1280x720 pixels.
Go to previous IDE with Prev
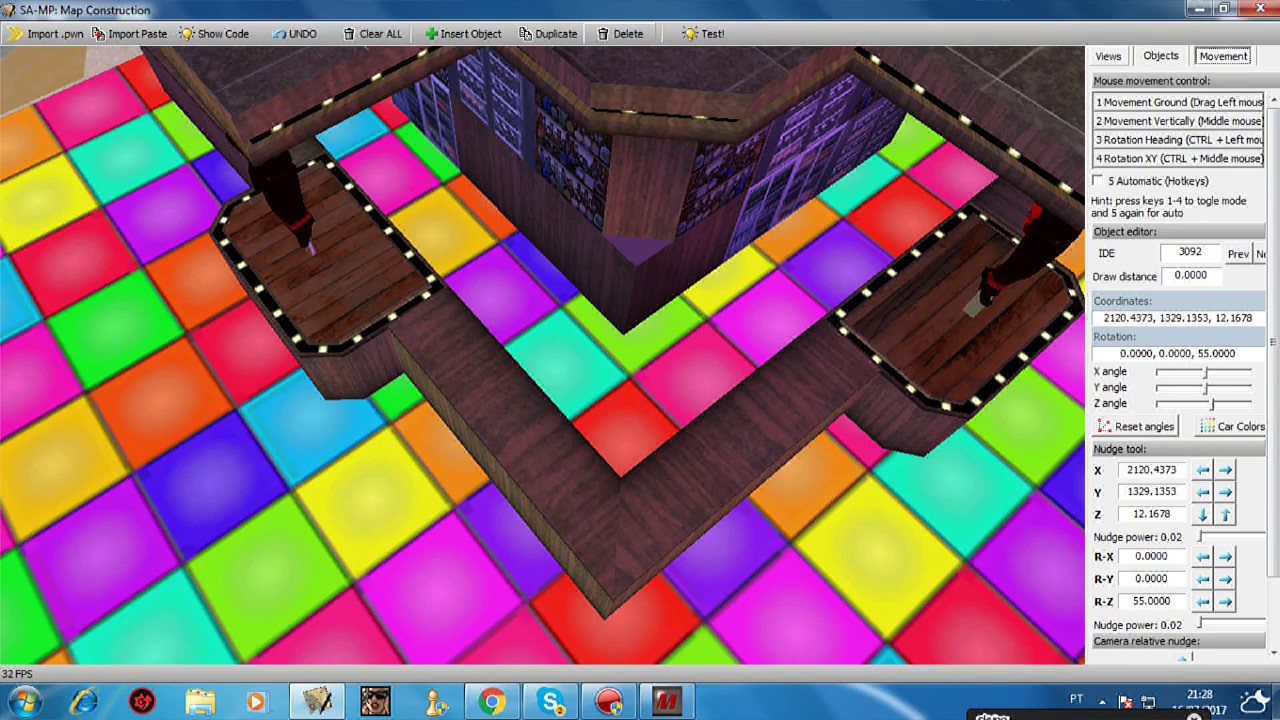pos(1238,254)
